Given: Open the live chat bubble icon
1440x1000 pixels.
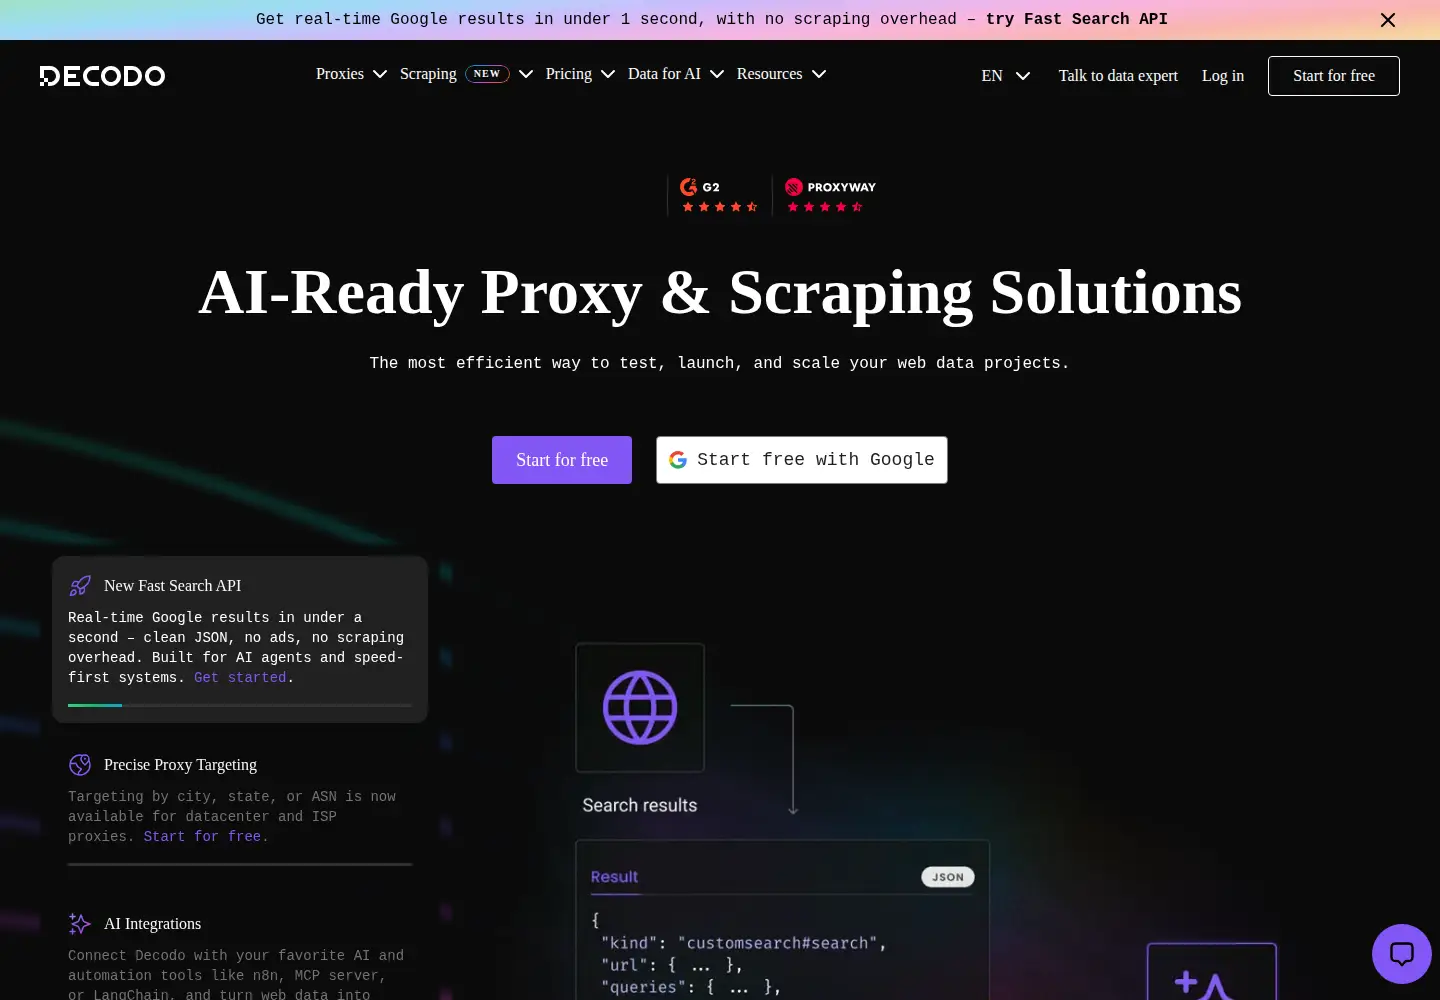Looking at the screenshot, I should (1402, 954).
